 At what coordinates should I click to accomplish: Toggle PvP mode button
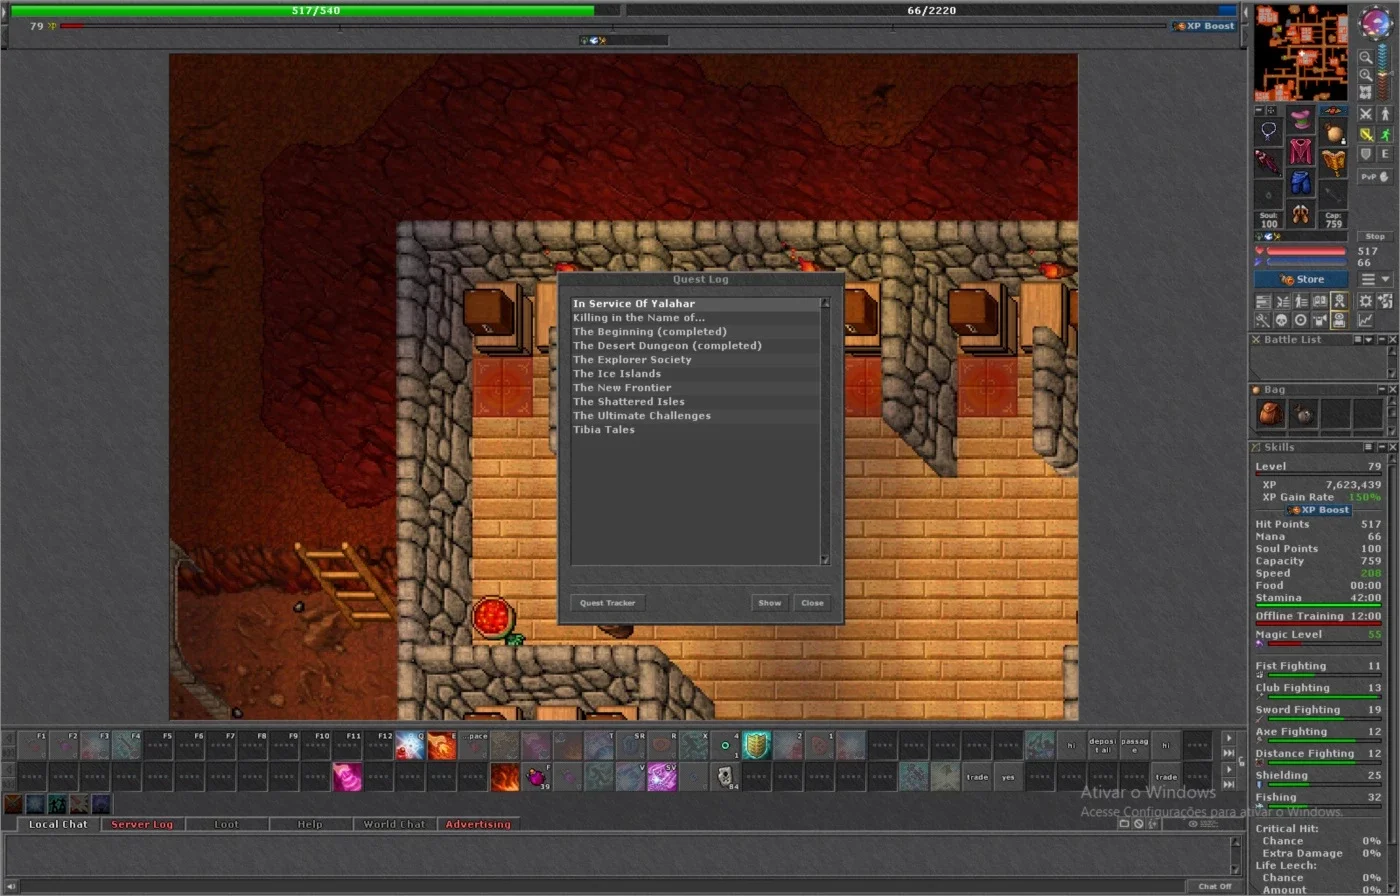(x=1375, y=176)
